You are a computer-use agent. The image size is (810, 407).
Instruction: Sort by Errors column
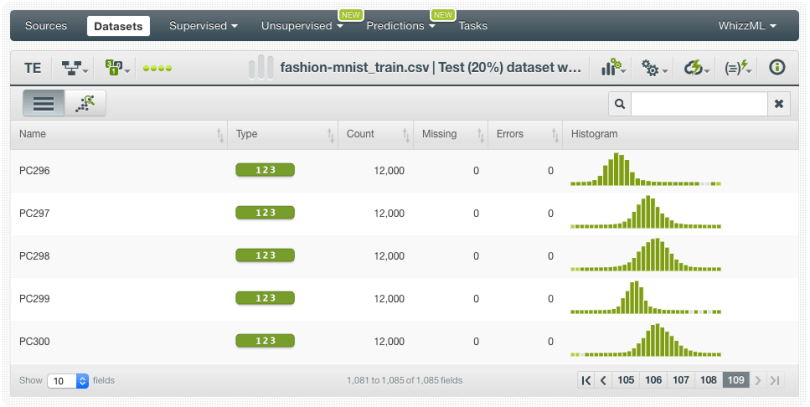[x=525, y=134]
